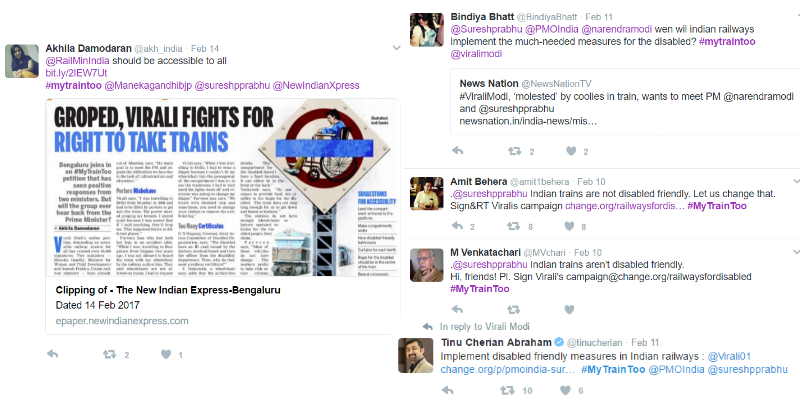Open options chevron on Amit Behera's tweet

tap(797, 181)
